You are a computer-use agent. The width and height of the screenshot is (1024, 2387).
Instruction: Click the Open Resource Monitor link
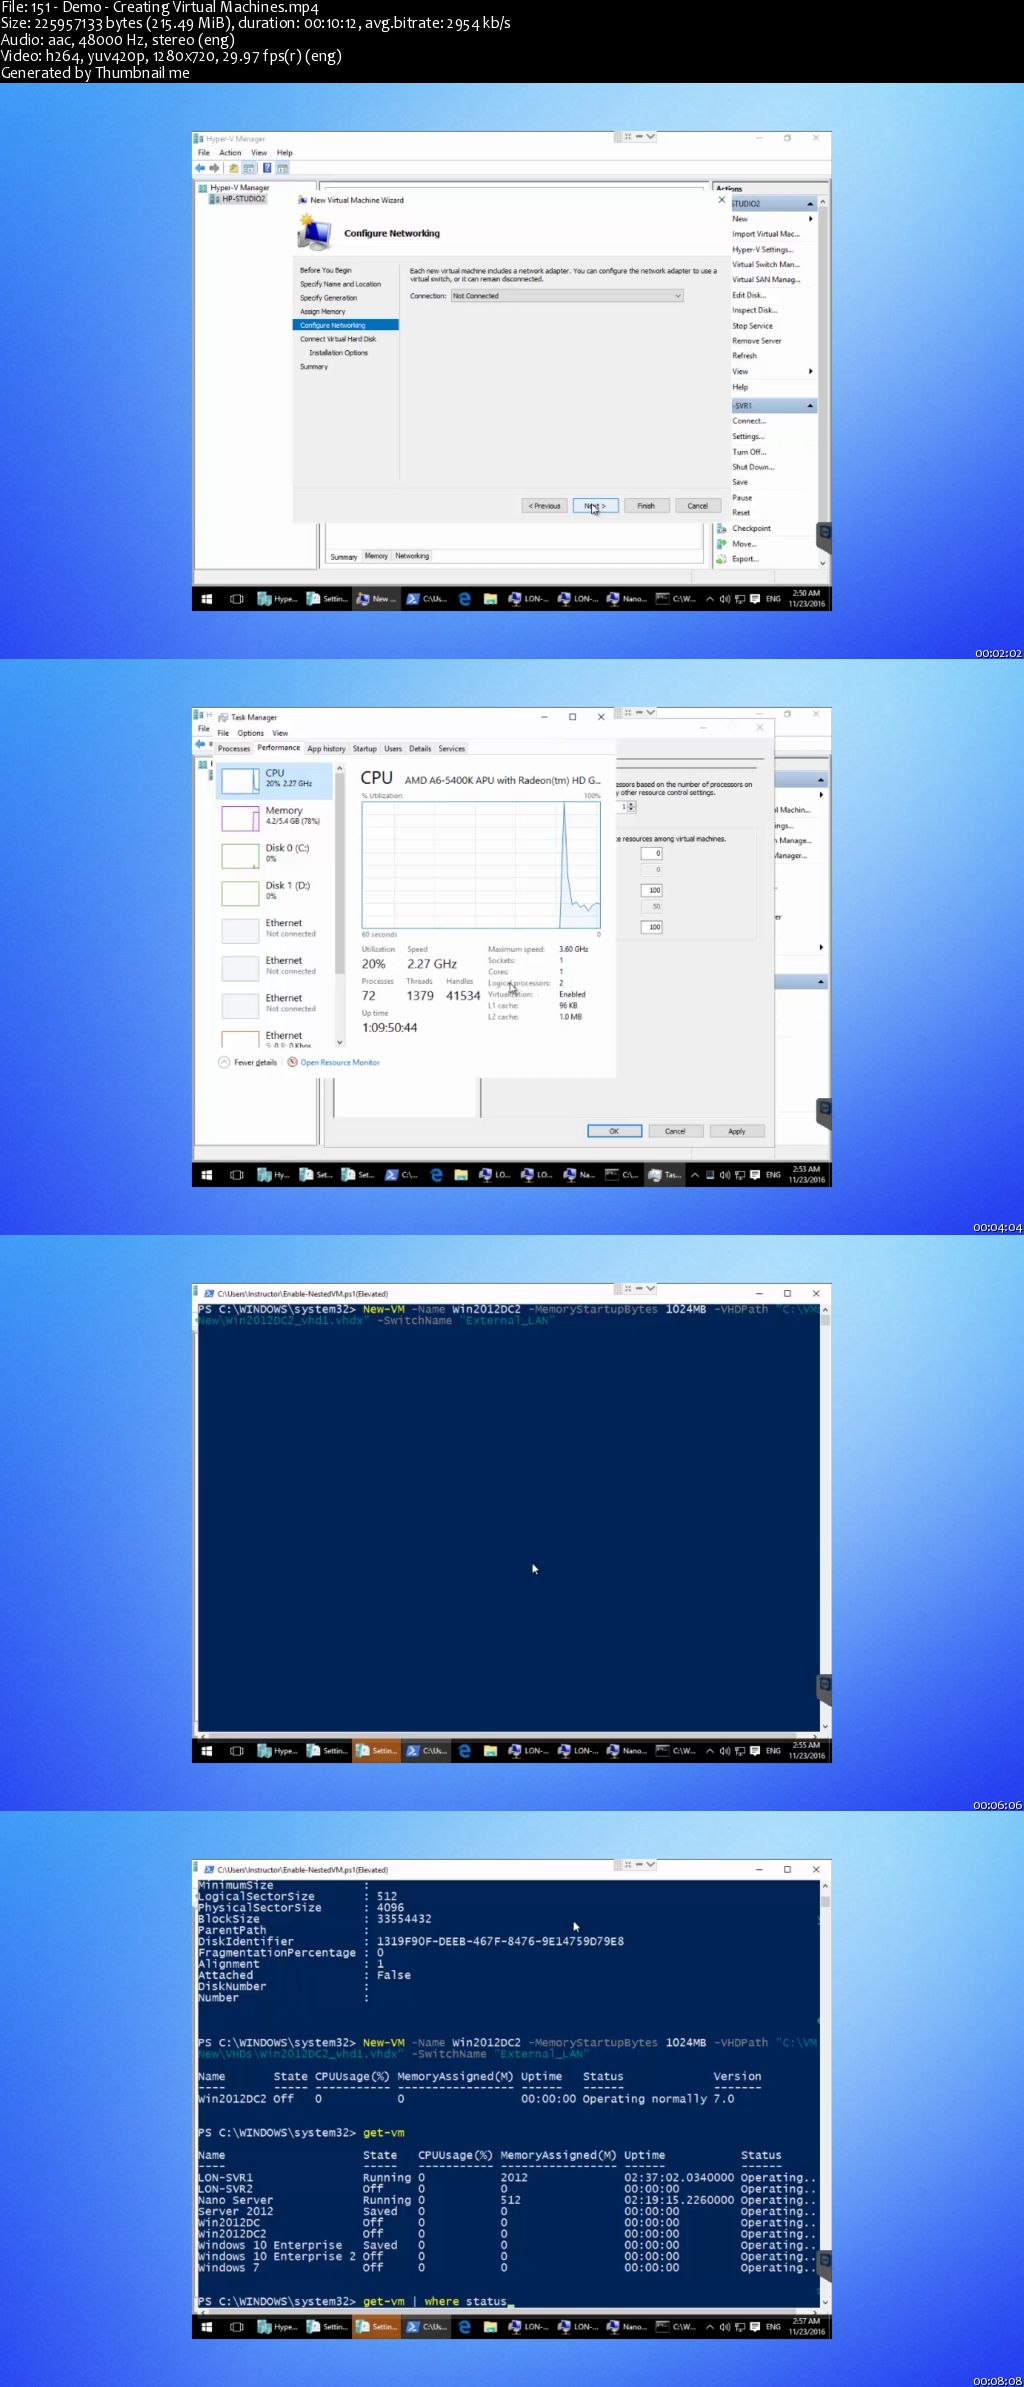(x=340, y=1062)
